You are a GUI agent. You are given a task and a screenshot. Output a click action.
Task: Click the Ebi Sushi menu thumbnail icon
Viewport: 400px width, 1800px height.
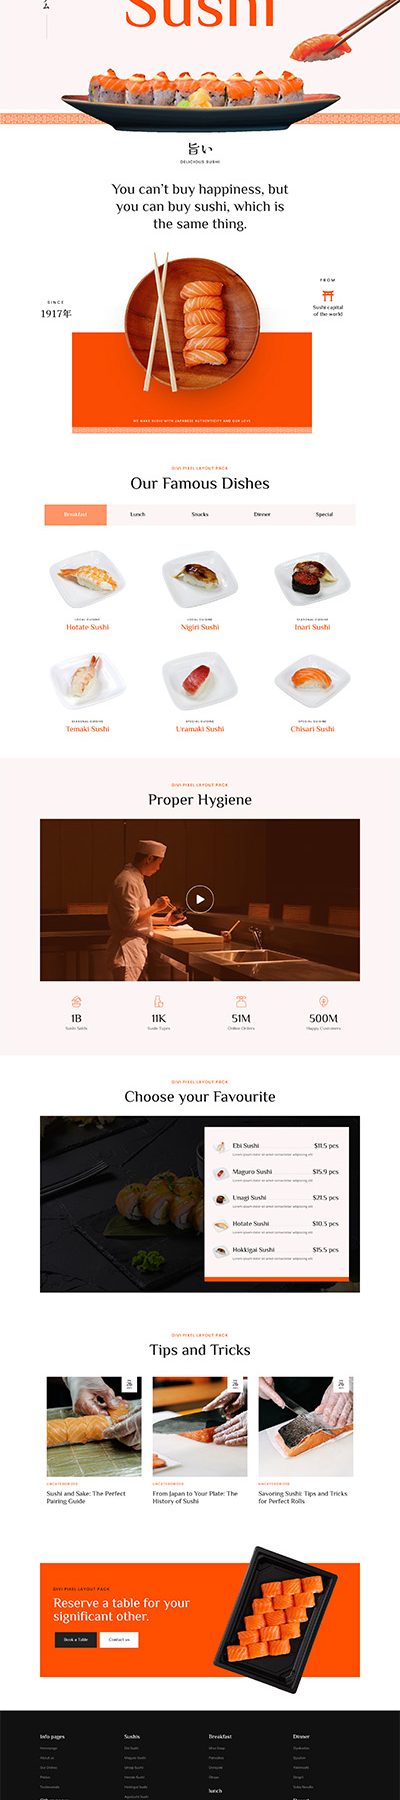click(221, 1147)
